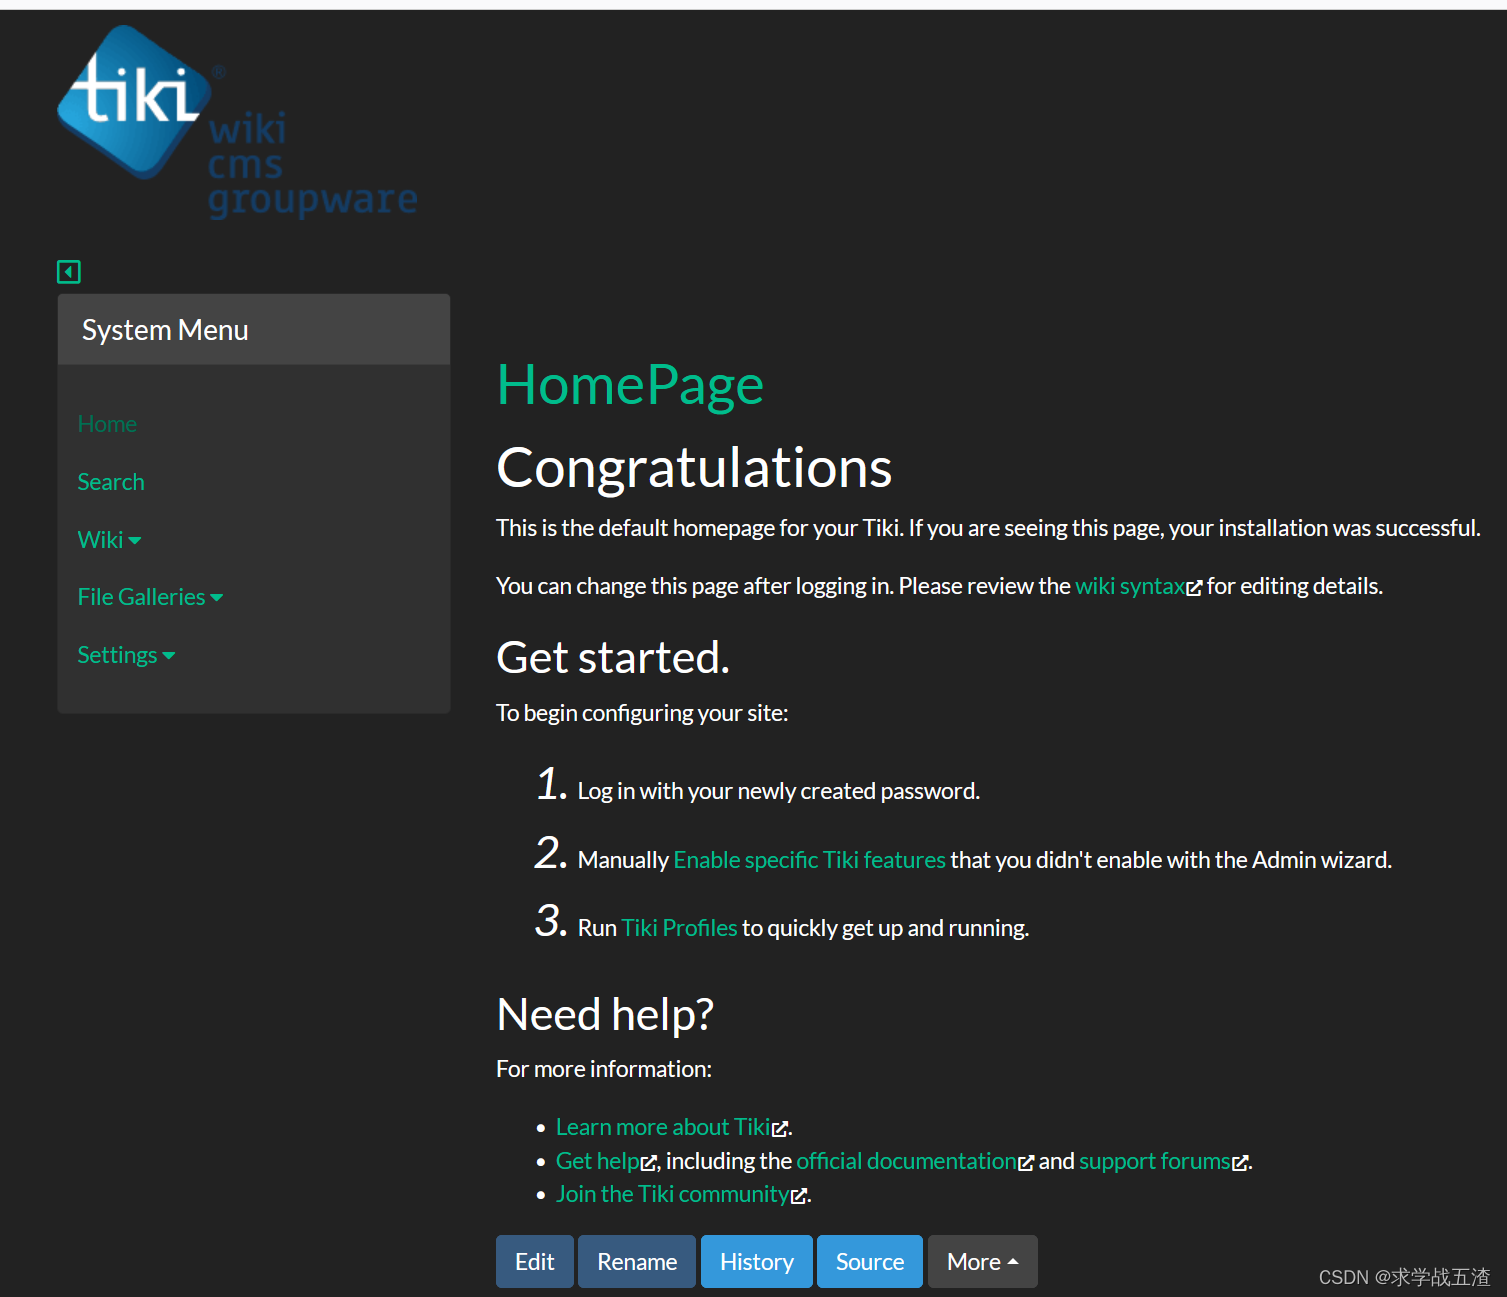Expand the File Galleries dropdown menu
The height and width of the screenshot is (1297, 1507).
[x=150, y=597]
